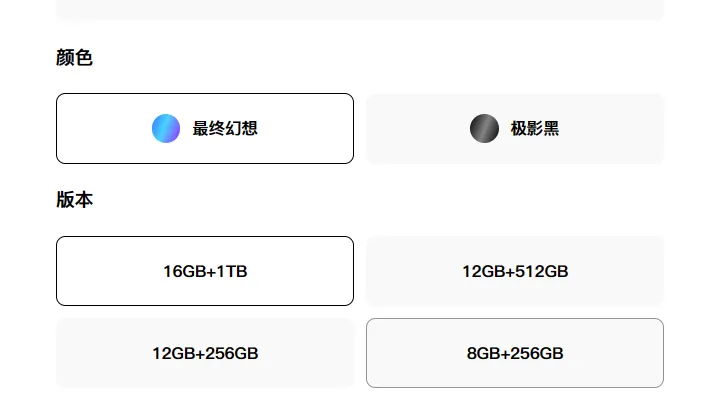Pick the 8GB+256GB storage version
This screenshot has width=704, height=412.
(515, 353)
